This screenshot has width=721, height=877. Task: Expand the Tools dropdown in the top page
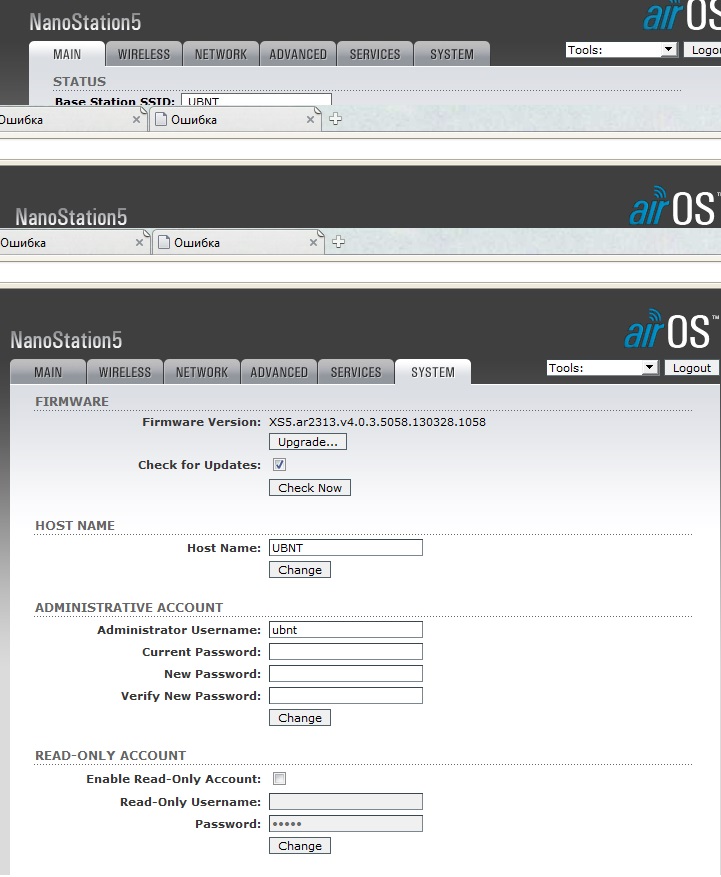[x=621, y=50]
